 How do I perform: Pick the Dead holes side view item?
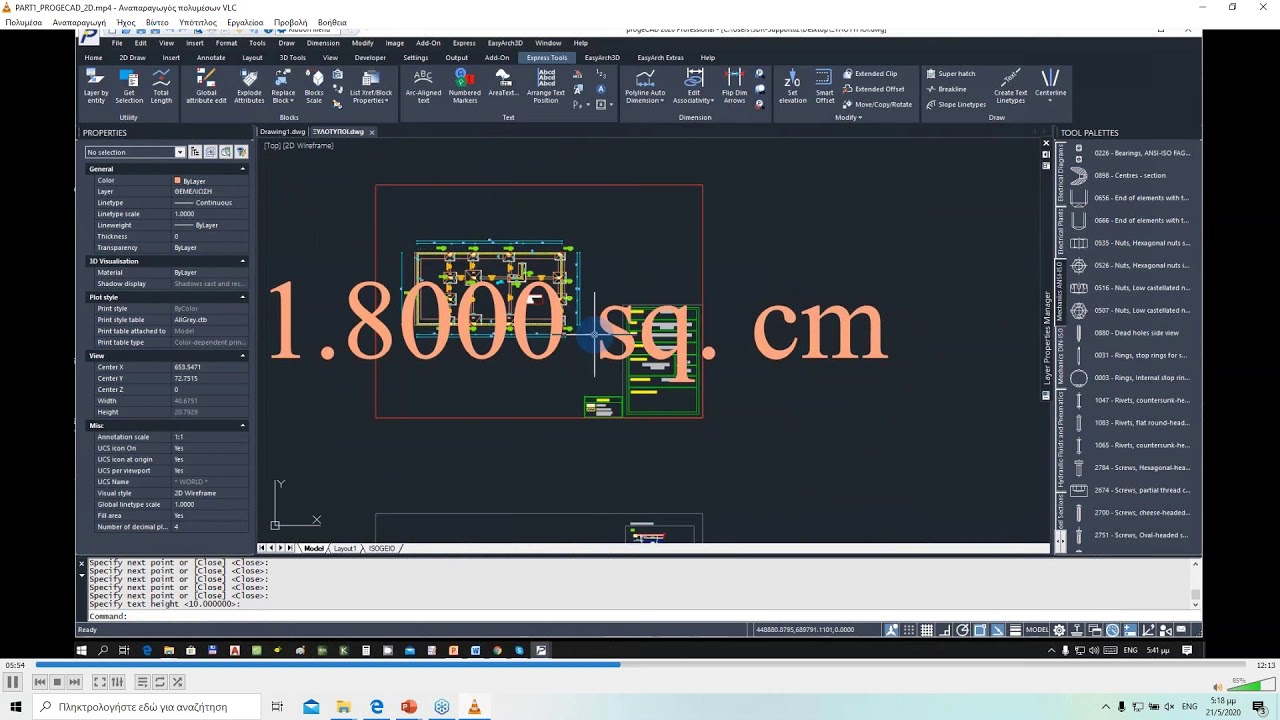click(x=1130, y=333)
